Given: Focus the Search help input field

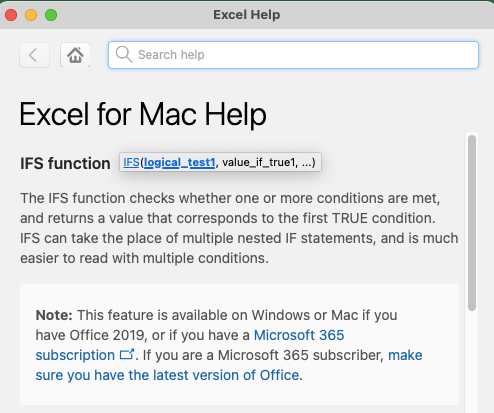Looking at the screenshot, I should (x=293, y=55).
